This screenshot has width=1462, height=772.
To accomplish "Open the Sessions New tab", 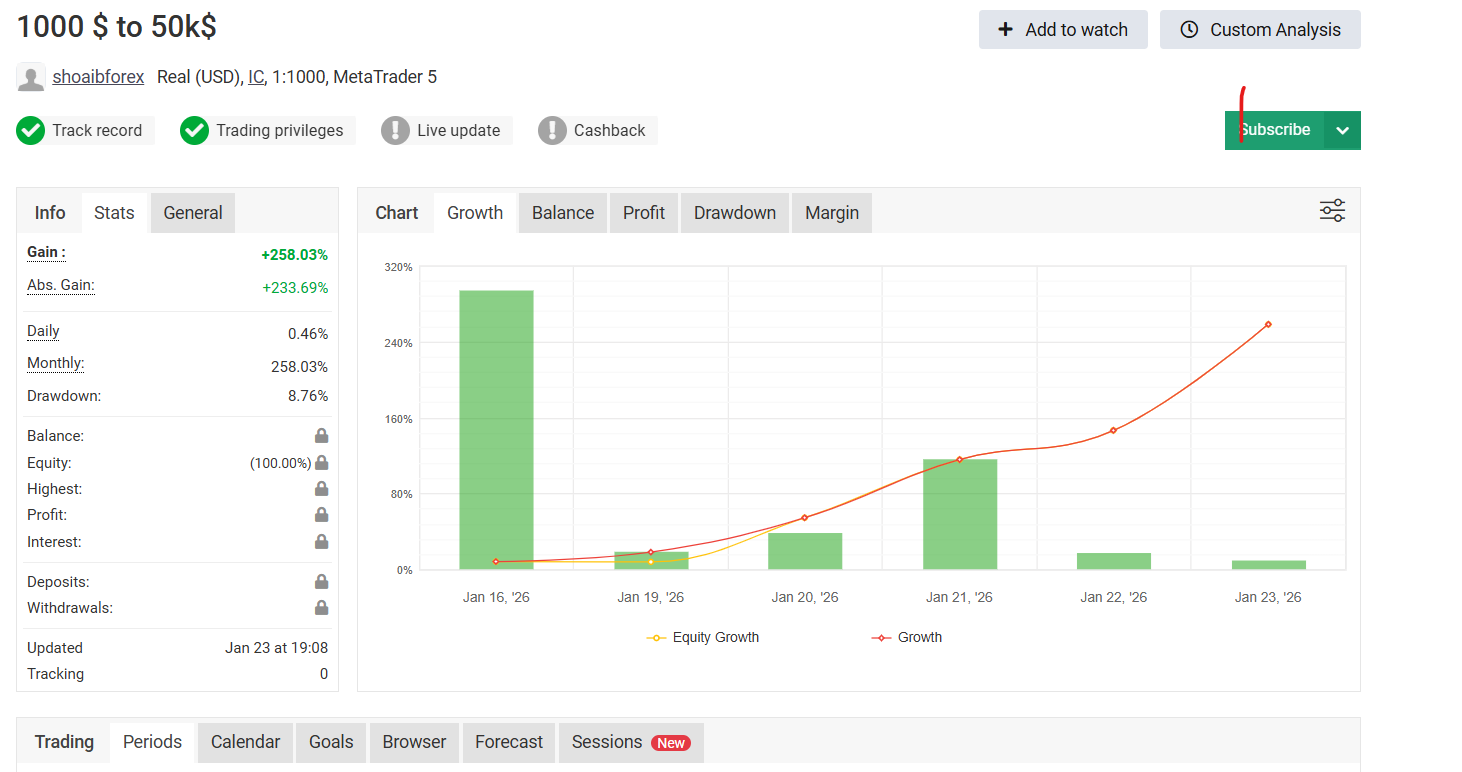I will 631,742.
